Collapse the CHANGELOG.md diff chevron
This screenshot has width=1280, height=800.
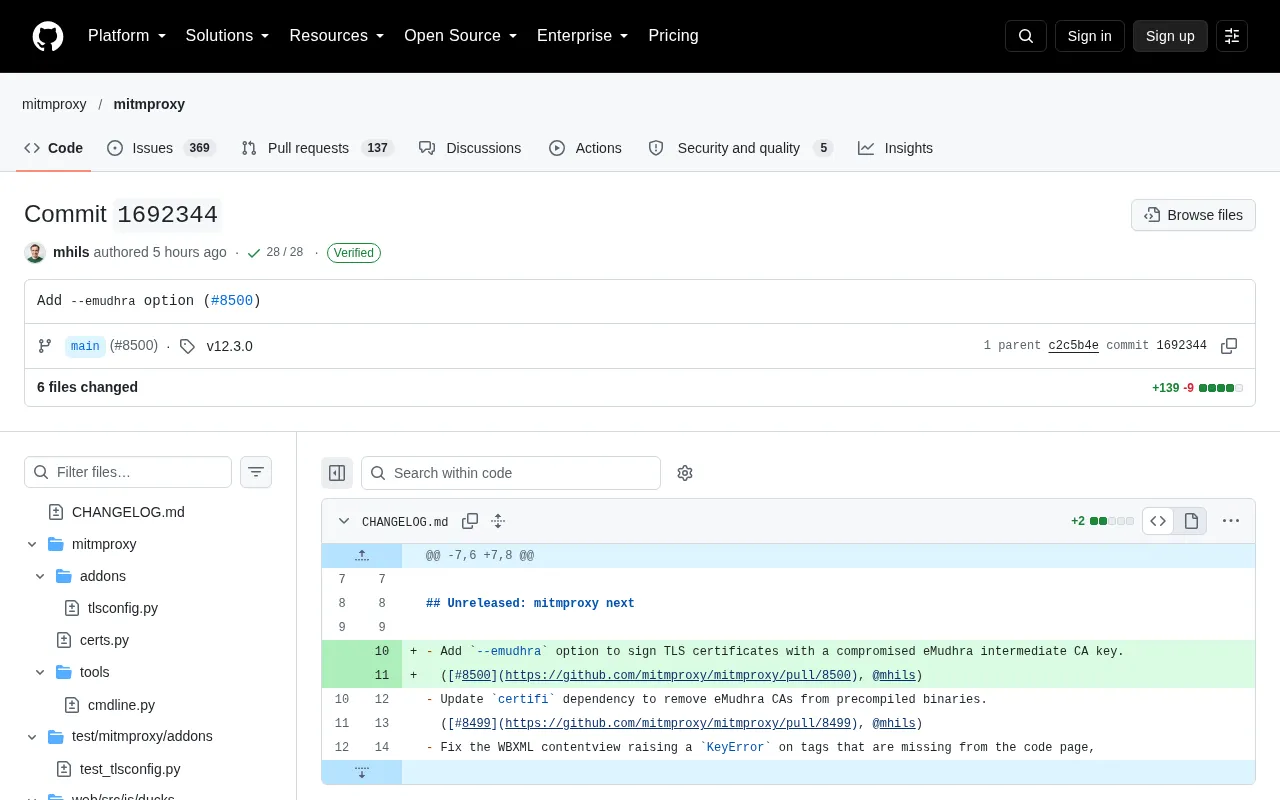click(344, 521)
